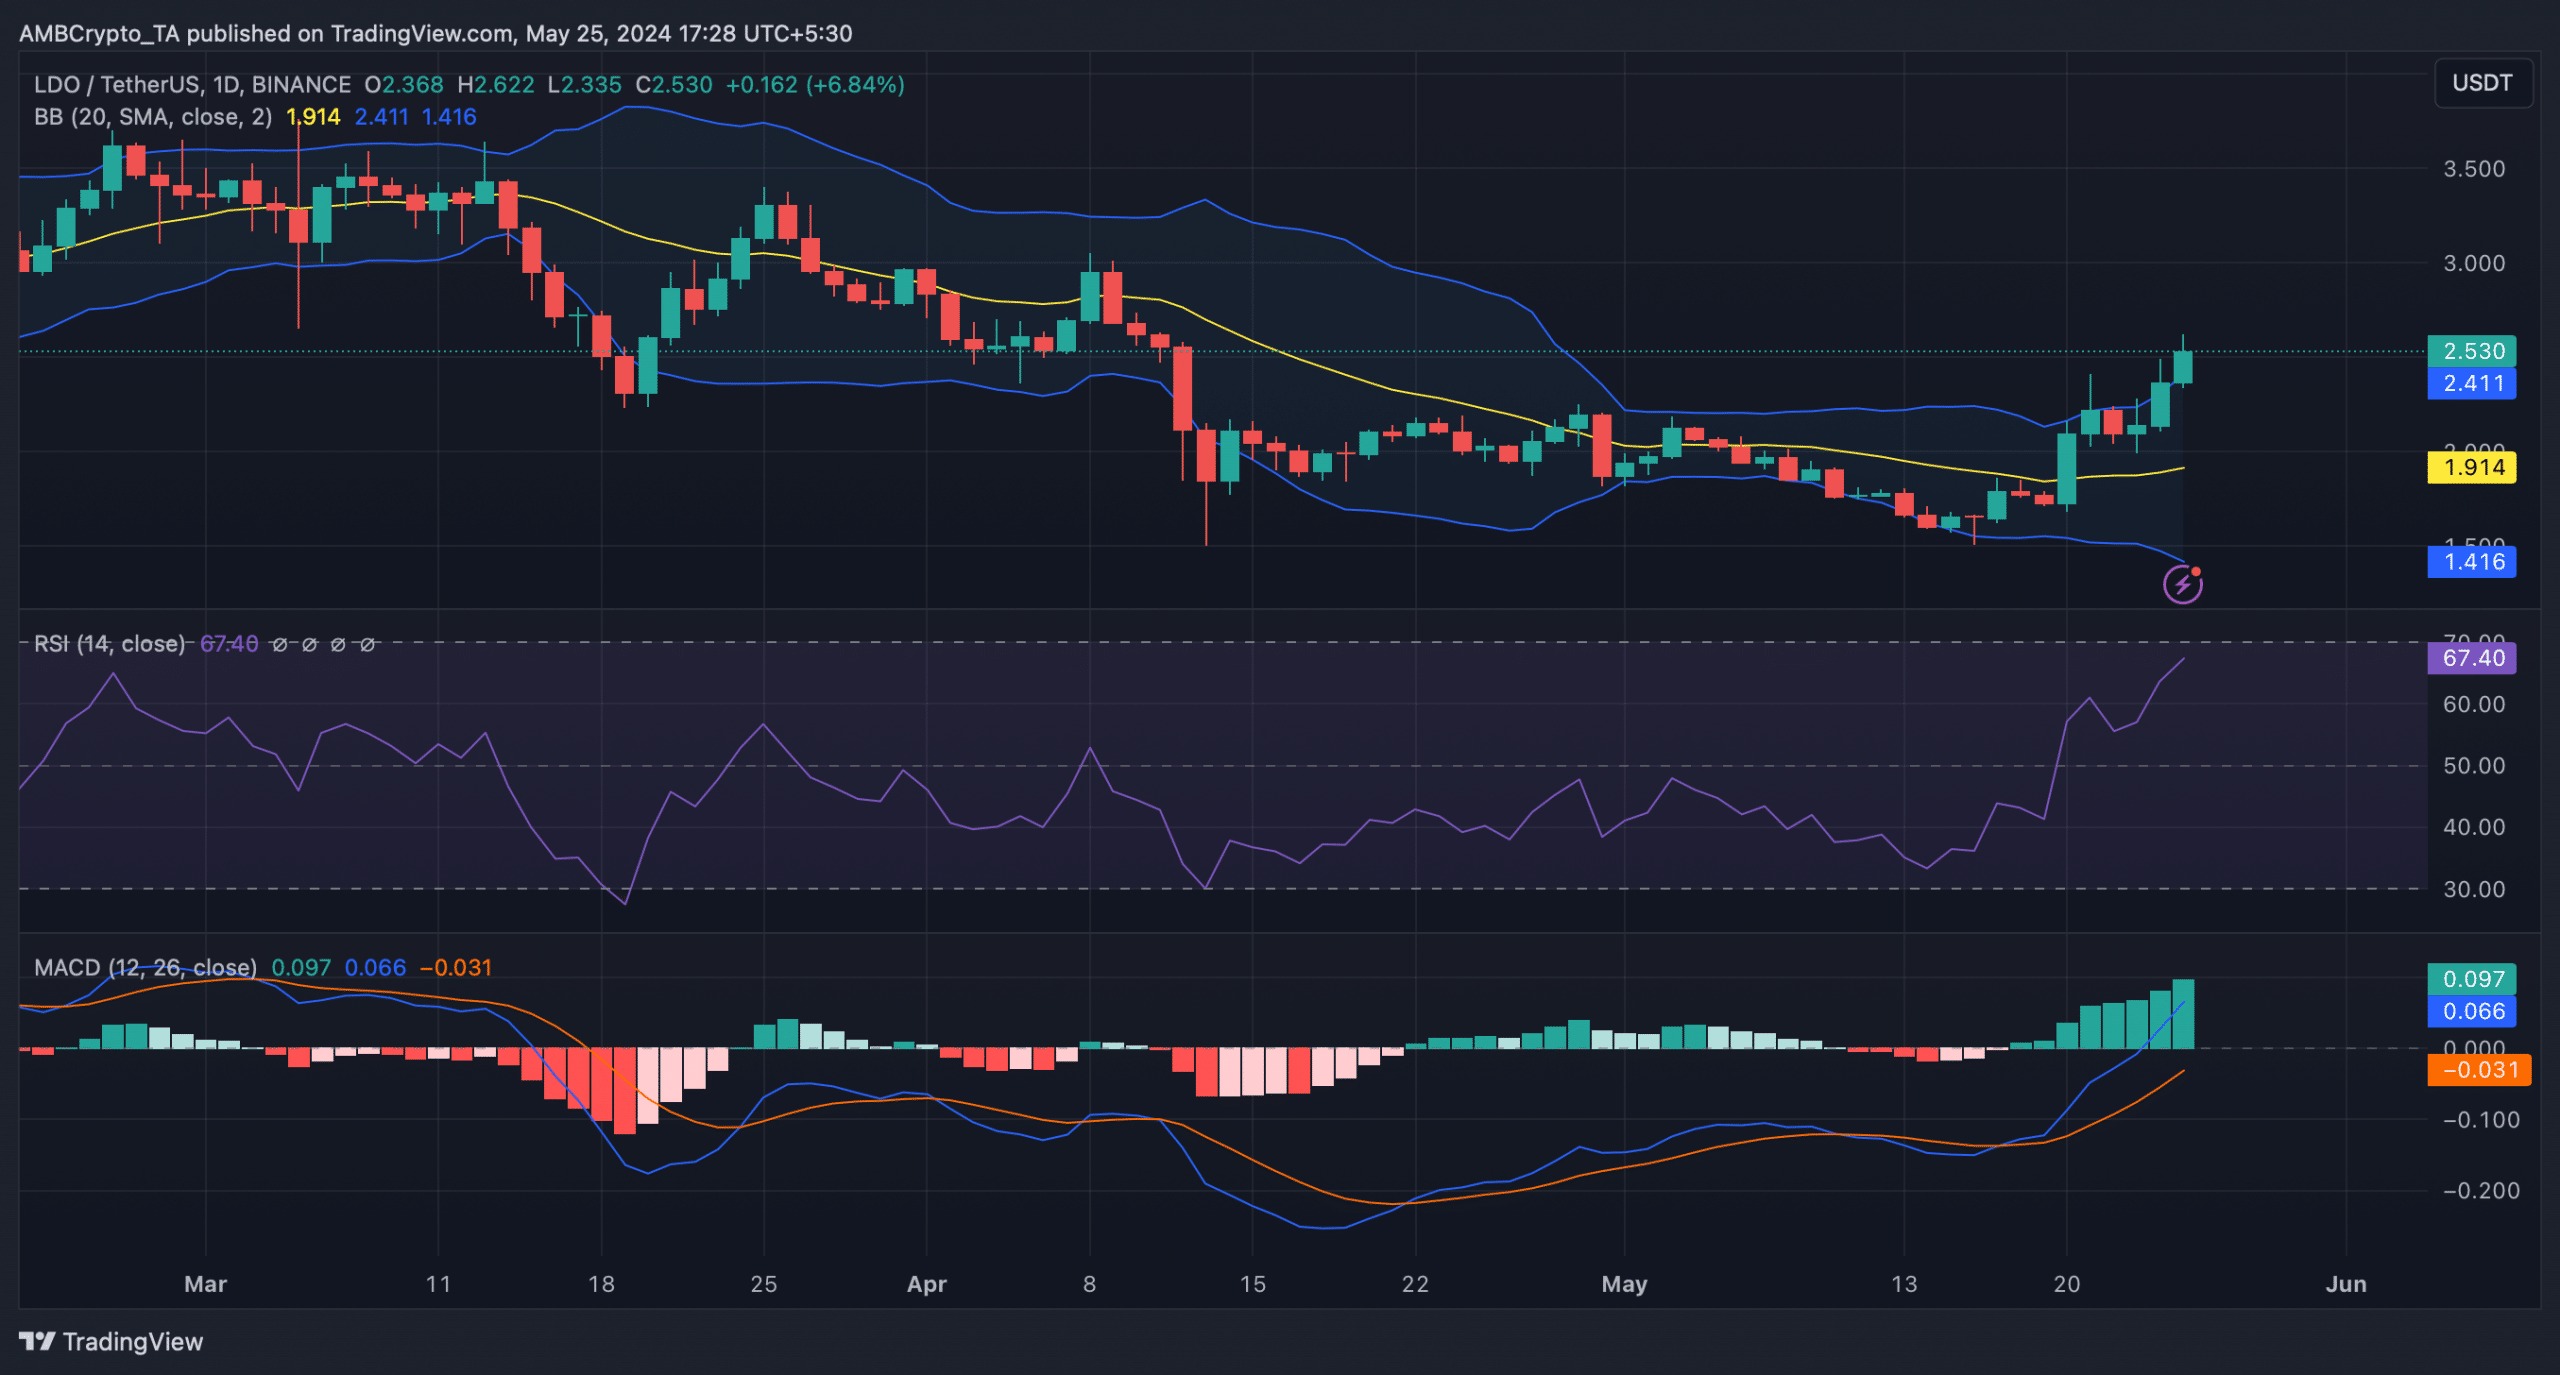Image resolution: width=2560 pixels, height=1375 pixels.
Task: Click the 3.500 price axis label
Action: (x=2474, y=169)
